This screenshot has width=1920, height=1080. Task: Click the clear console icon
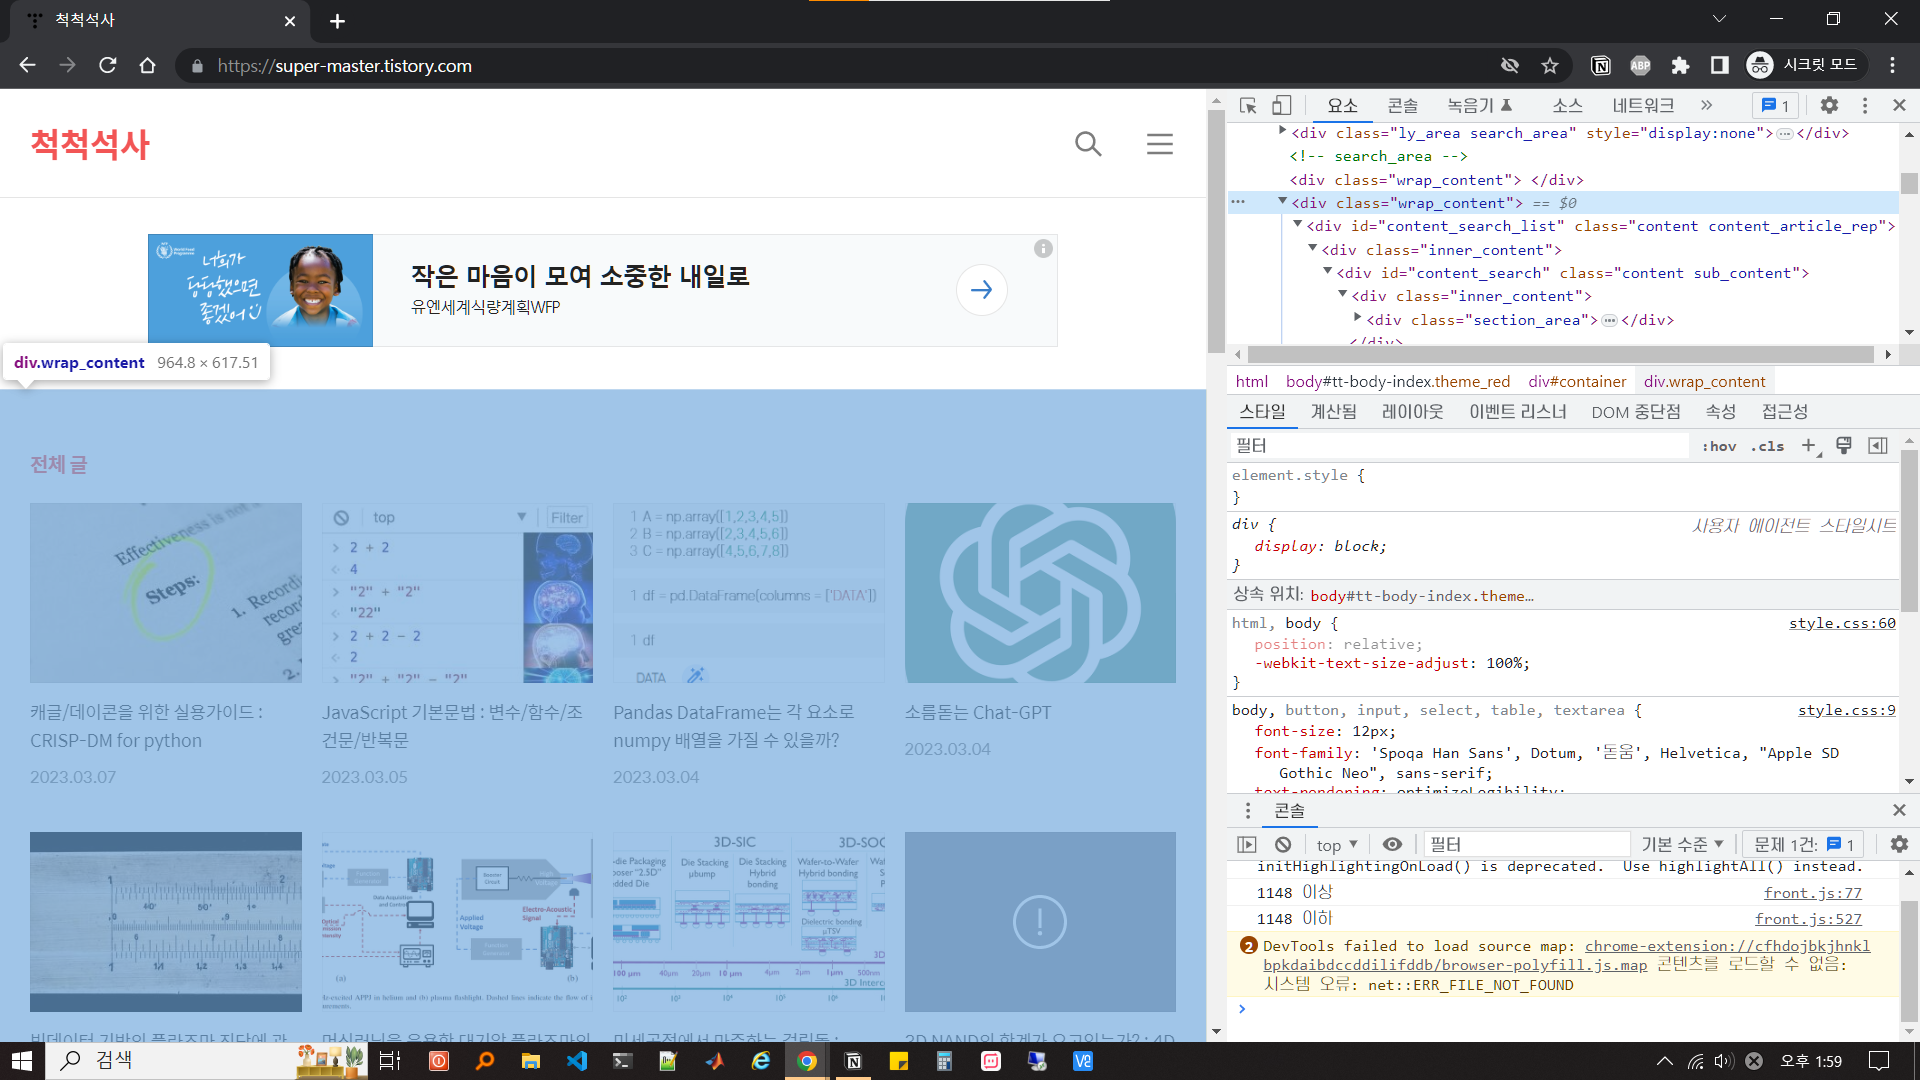pyautogui.click(x=1283, y=844)
